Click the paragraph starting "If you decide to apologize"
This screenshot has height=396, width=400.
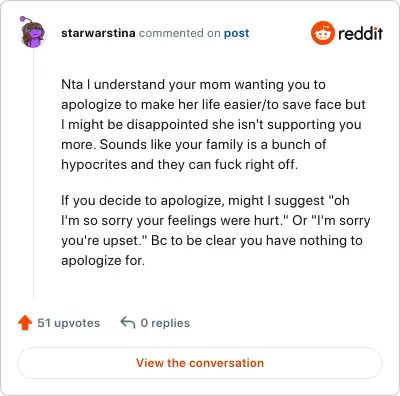point(216,230)
